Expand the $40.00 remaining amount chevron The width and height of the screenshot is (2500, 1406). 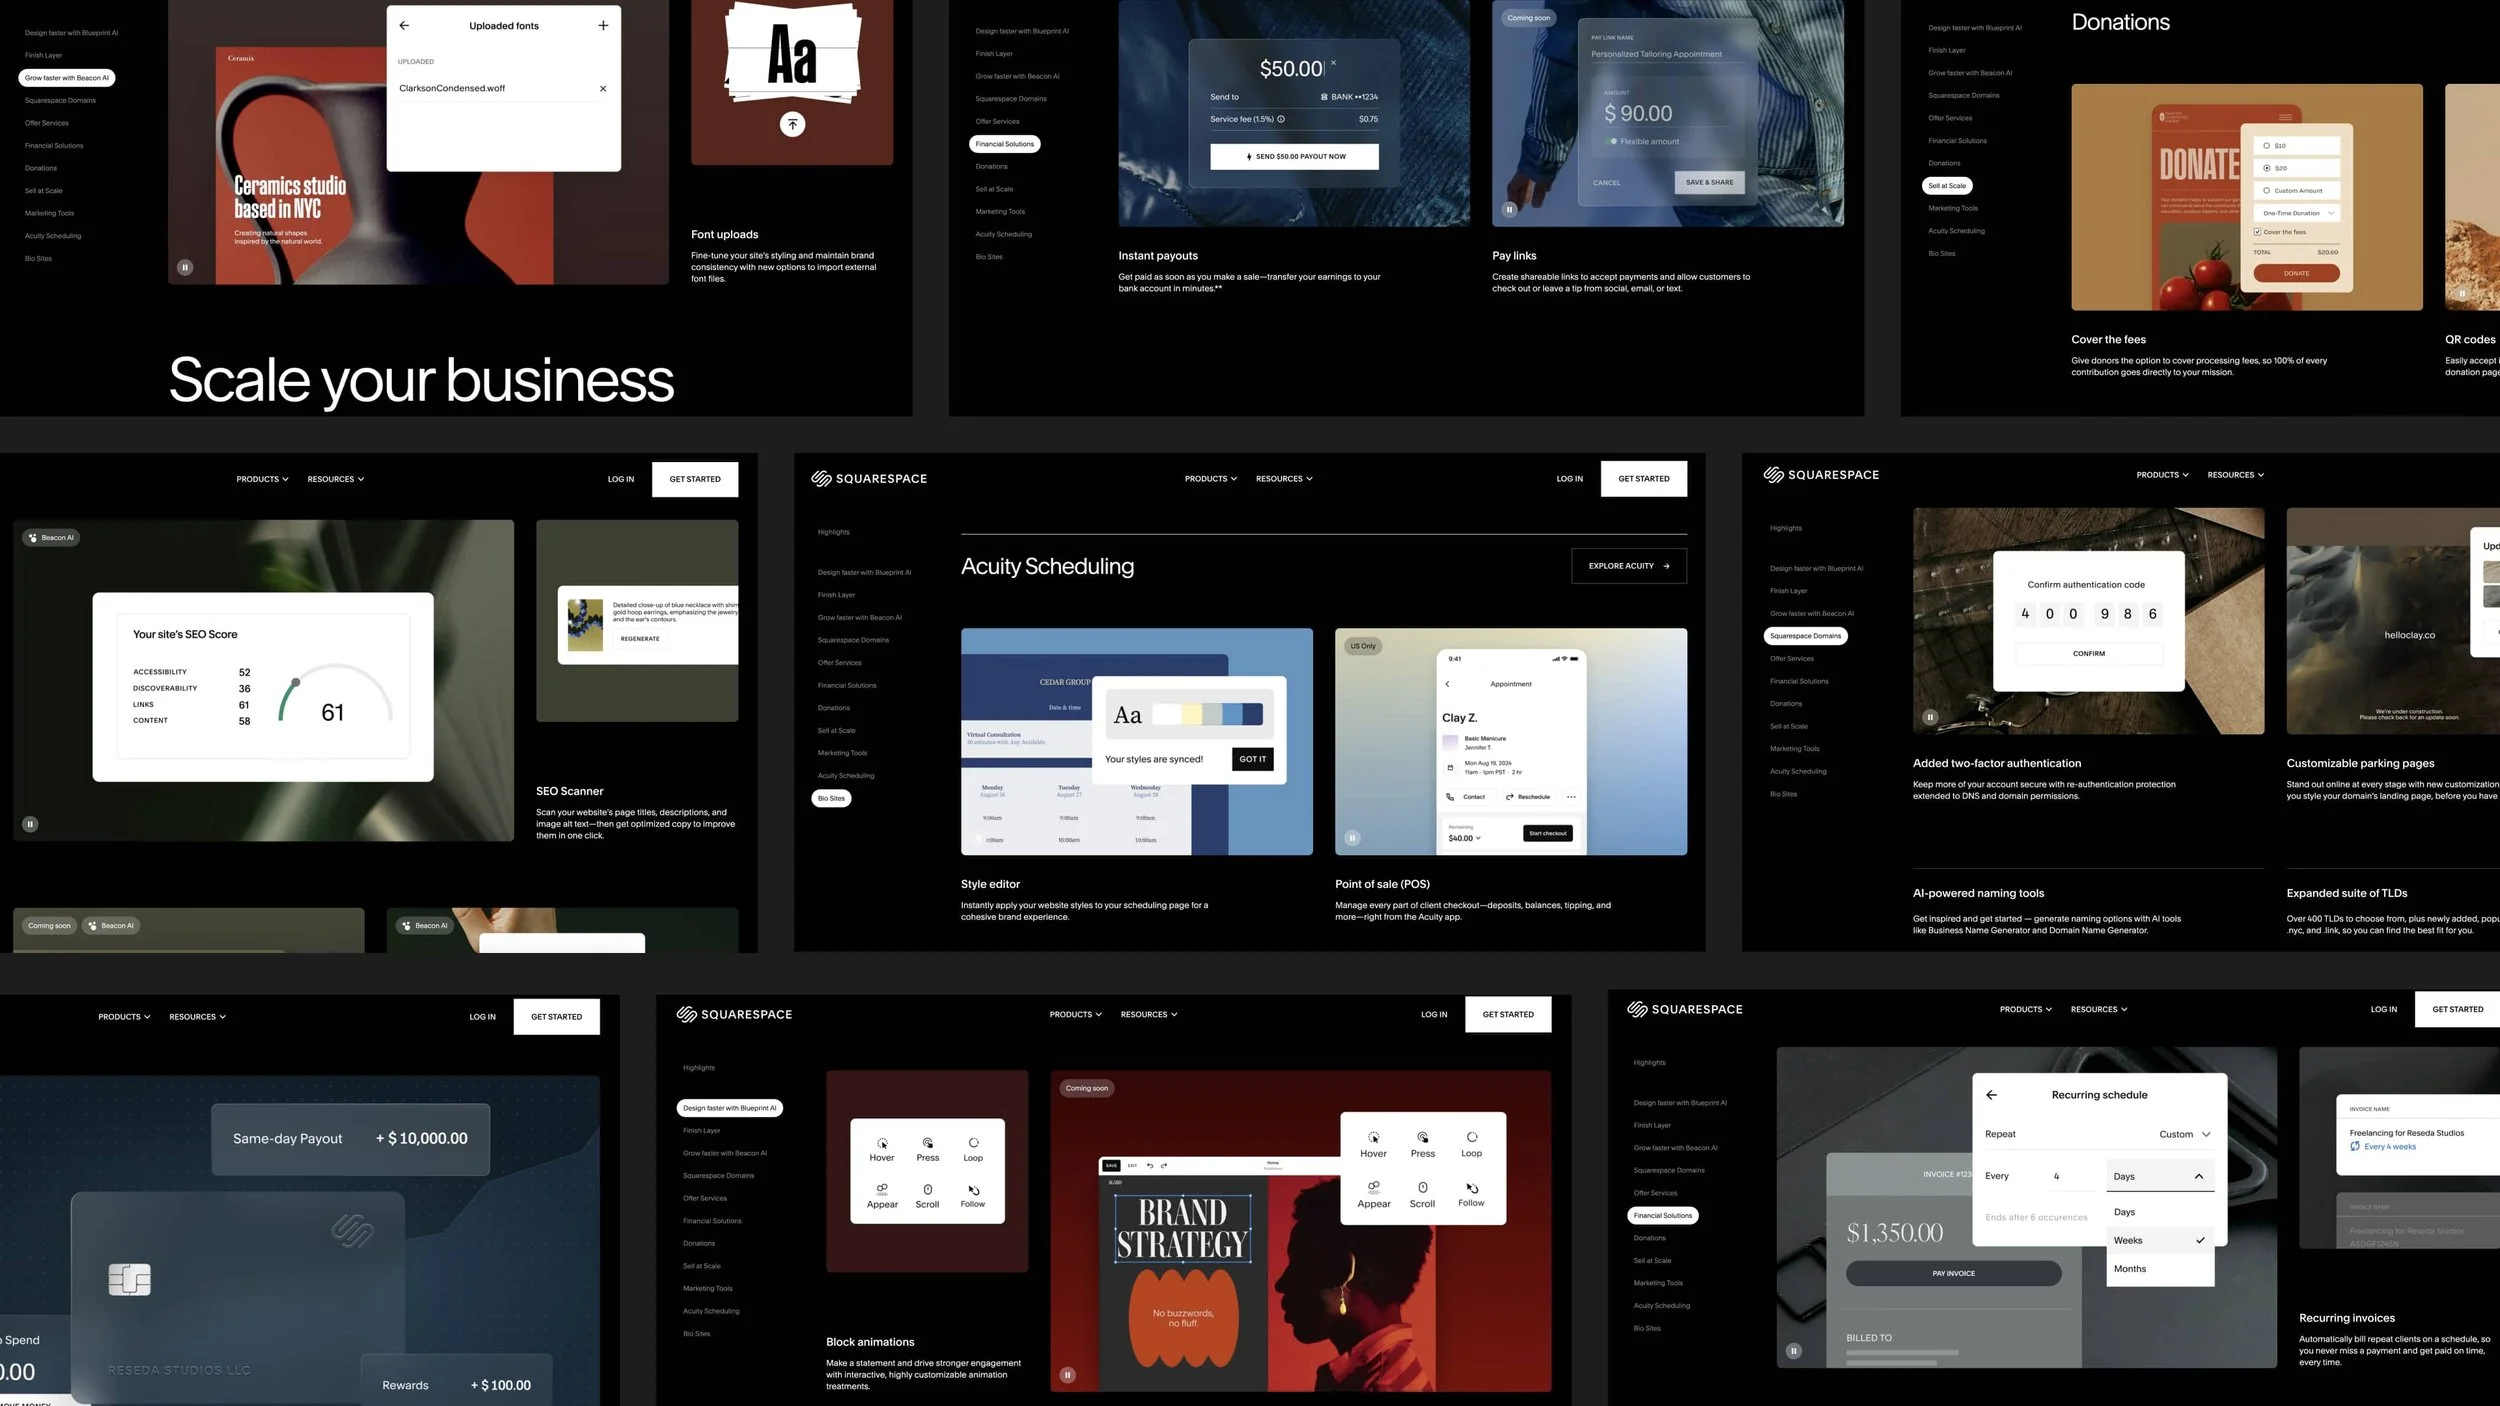tap(1478, 838)
